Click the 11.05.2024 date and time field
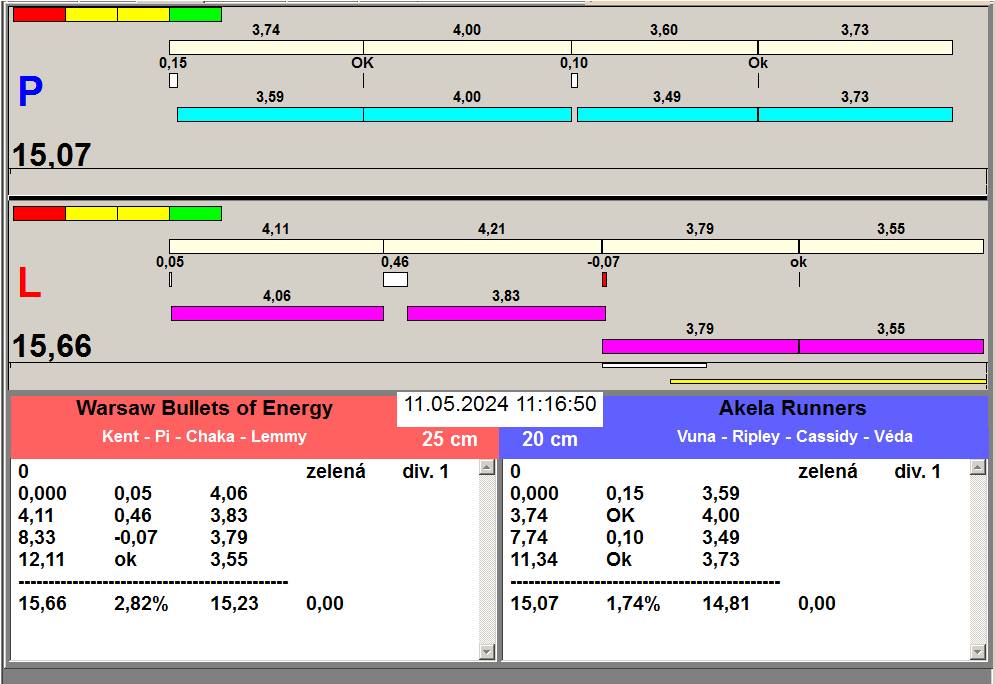 click(500, 405)
